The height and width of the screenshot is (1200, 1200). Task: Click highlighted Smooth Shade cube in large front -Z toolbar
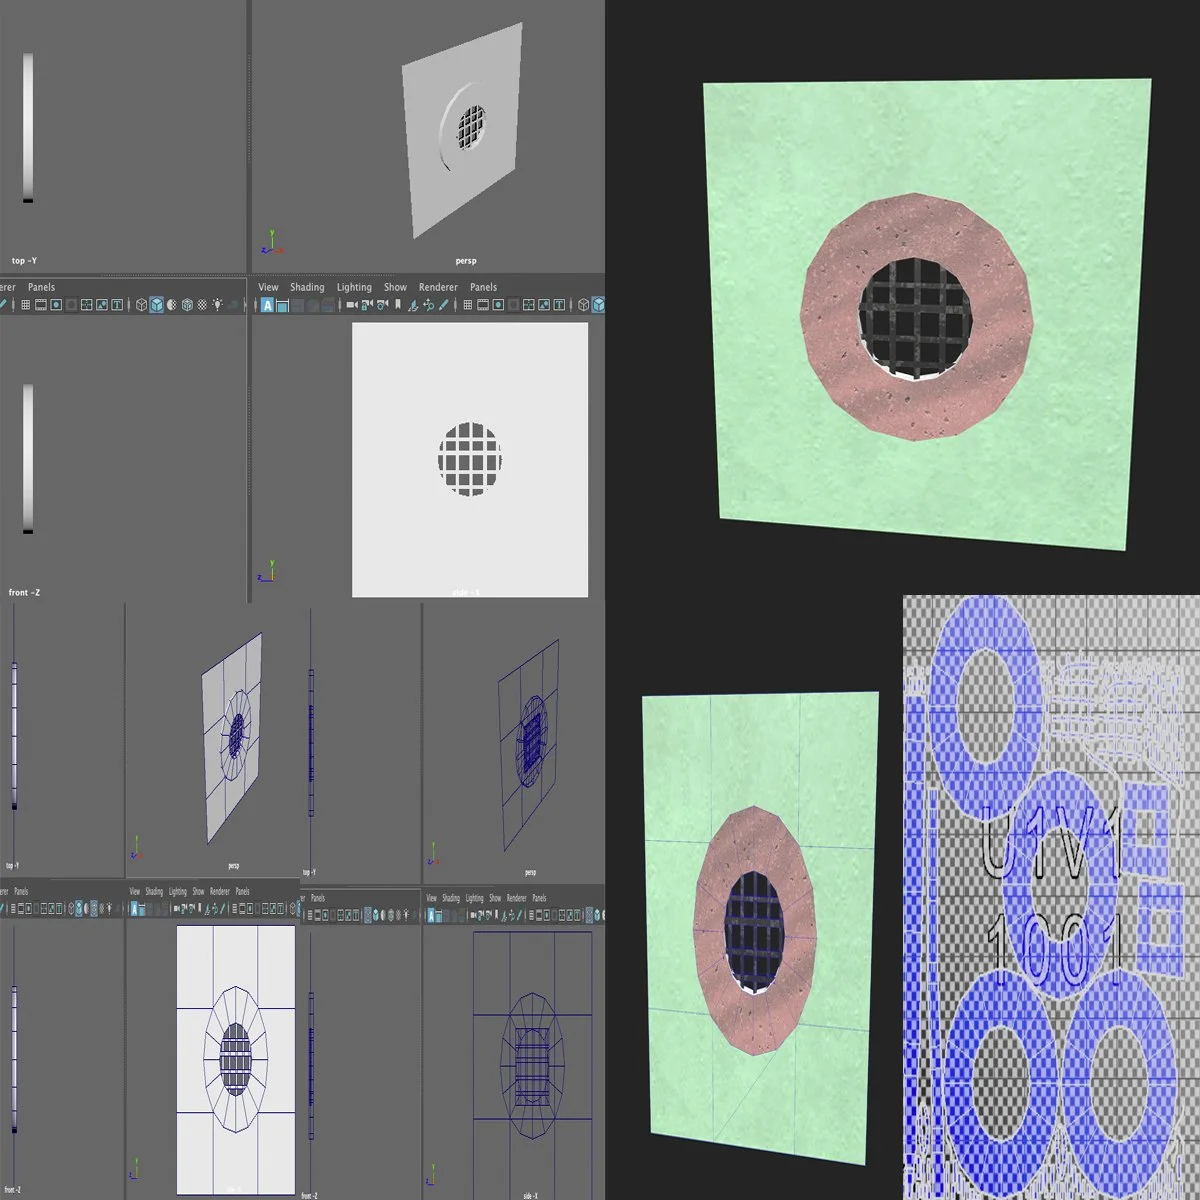click(x=156, y=305)
